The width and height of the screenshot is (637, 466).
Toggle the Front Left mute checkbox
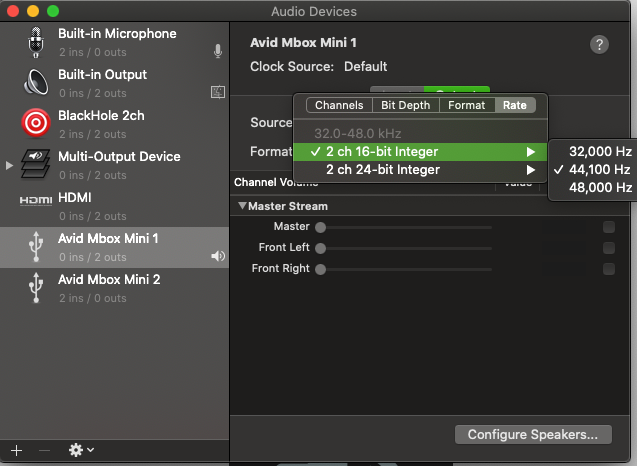point(609,248)
